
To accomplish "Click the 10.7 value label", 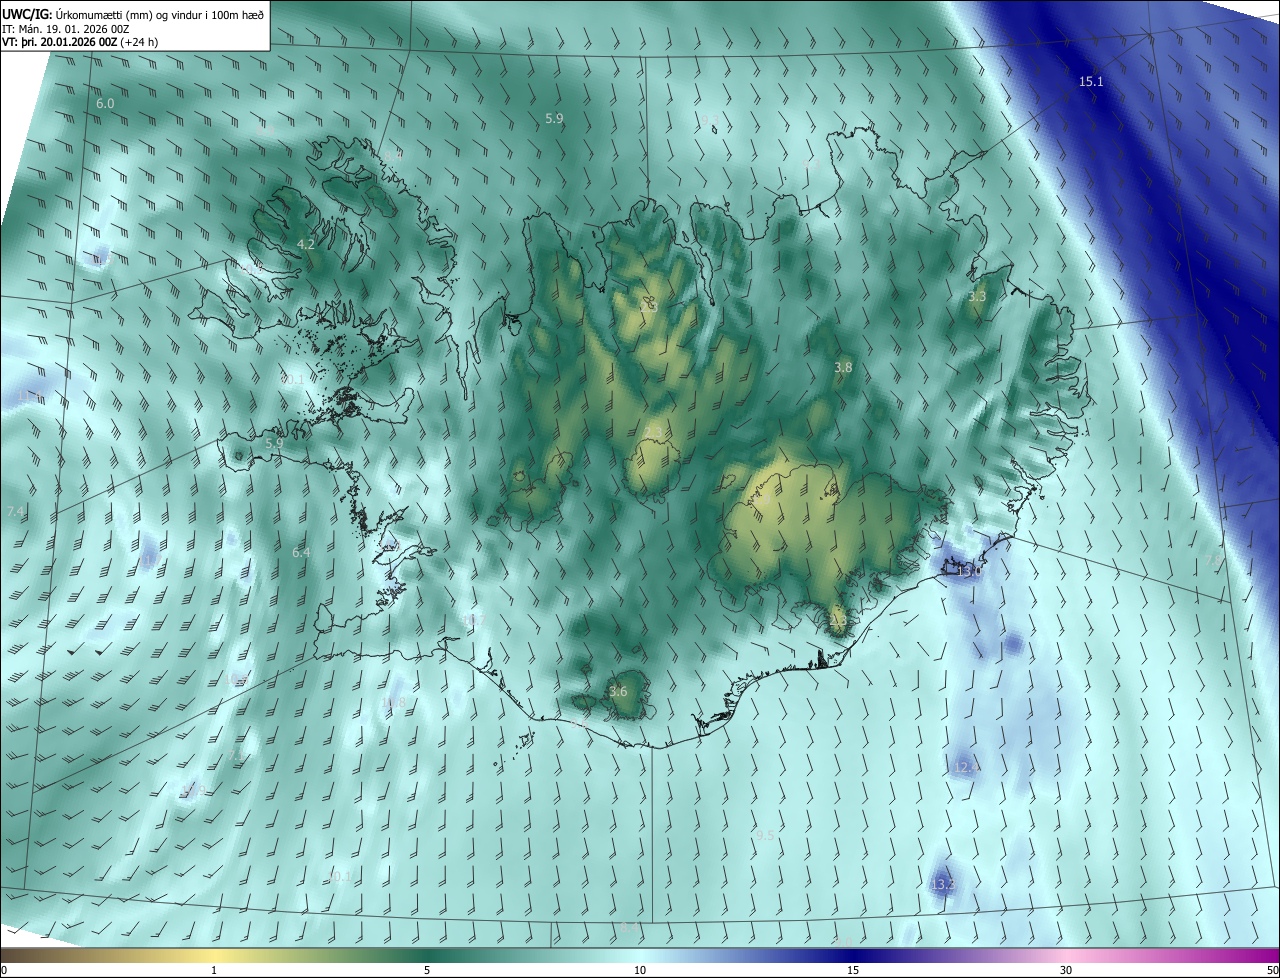I will [473, 621].
